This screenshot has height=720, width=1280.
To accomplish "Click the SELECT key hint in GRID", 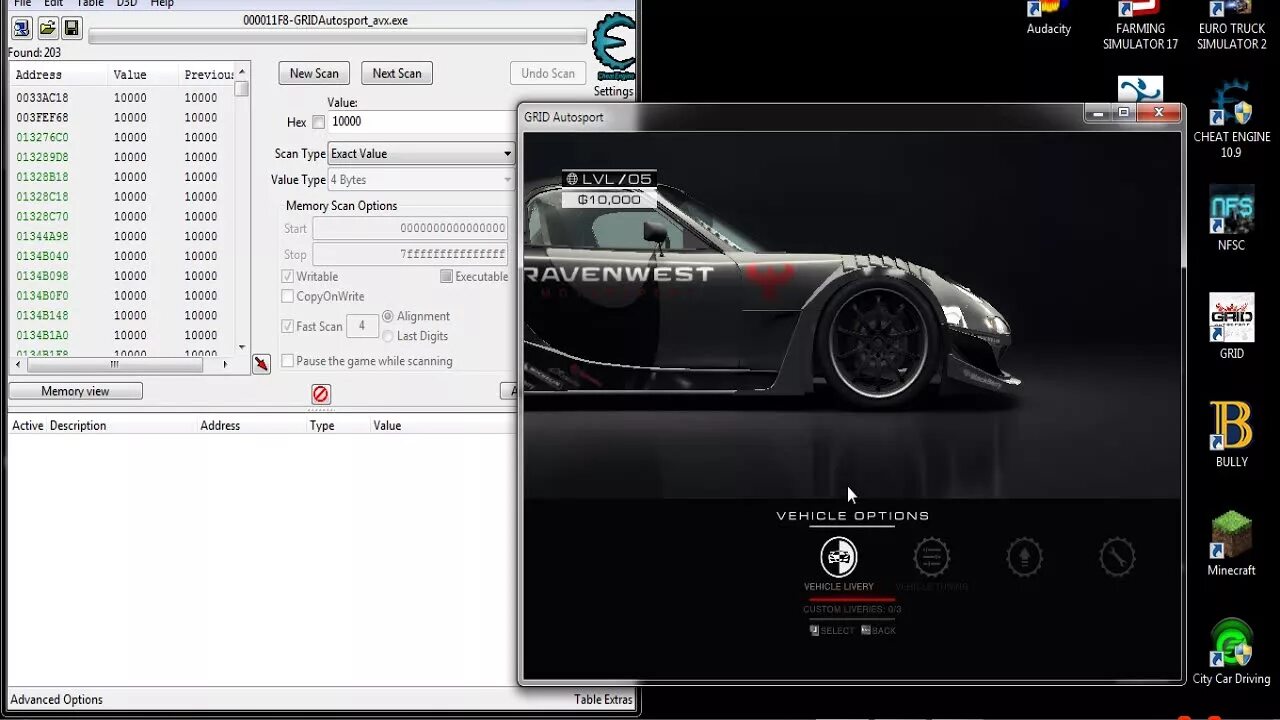I will click(832, 631).
